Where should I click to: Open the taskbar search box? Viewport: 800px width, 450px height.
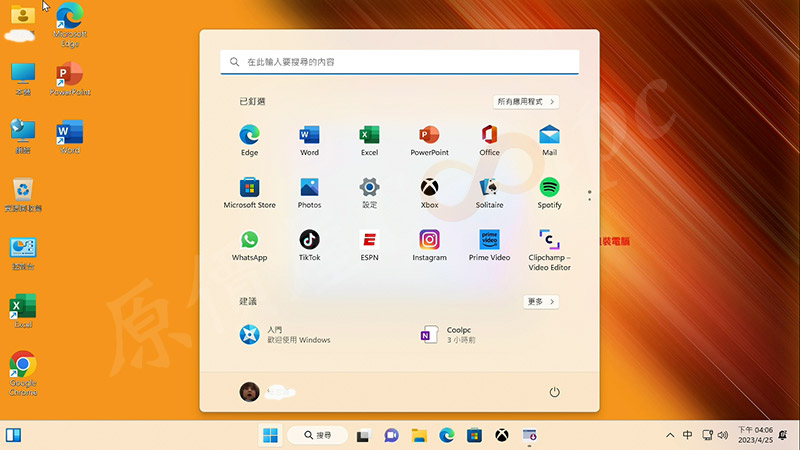pos(317,435)
